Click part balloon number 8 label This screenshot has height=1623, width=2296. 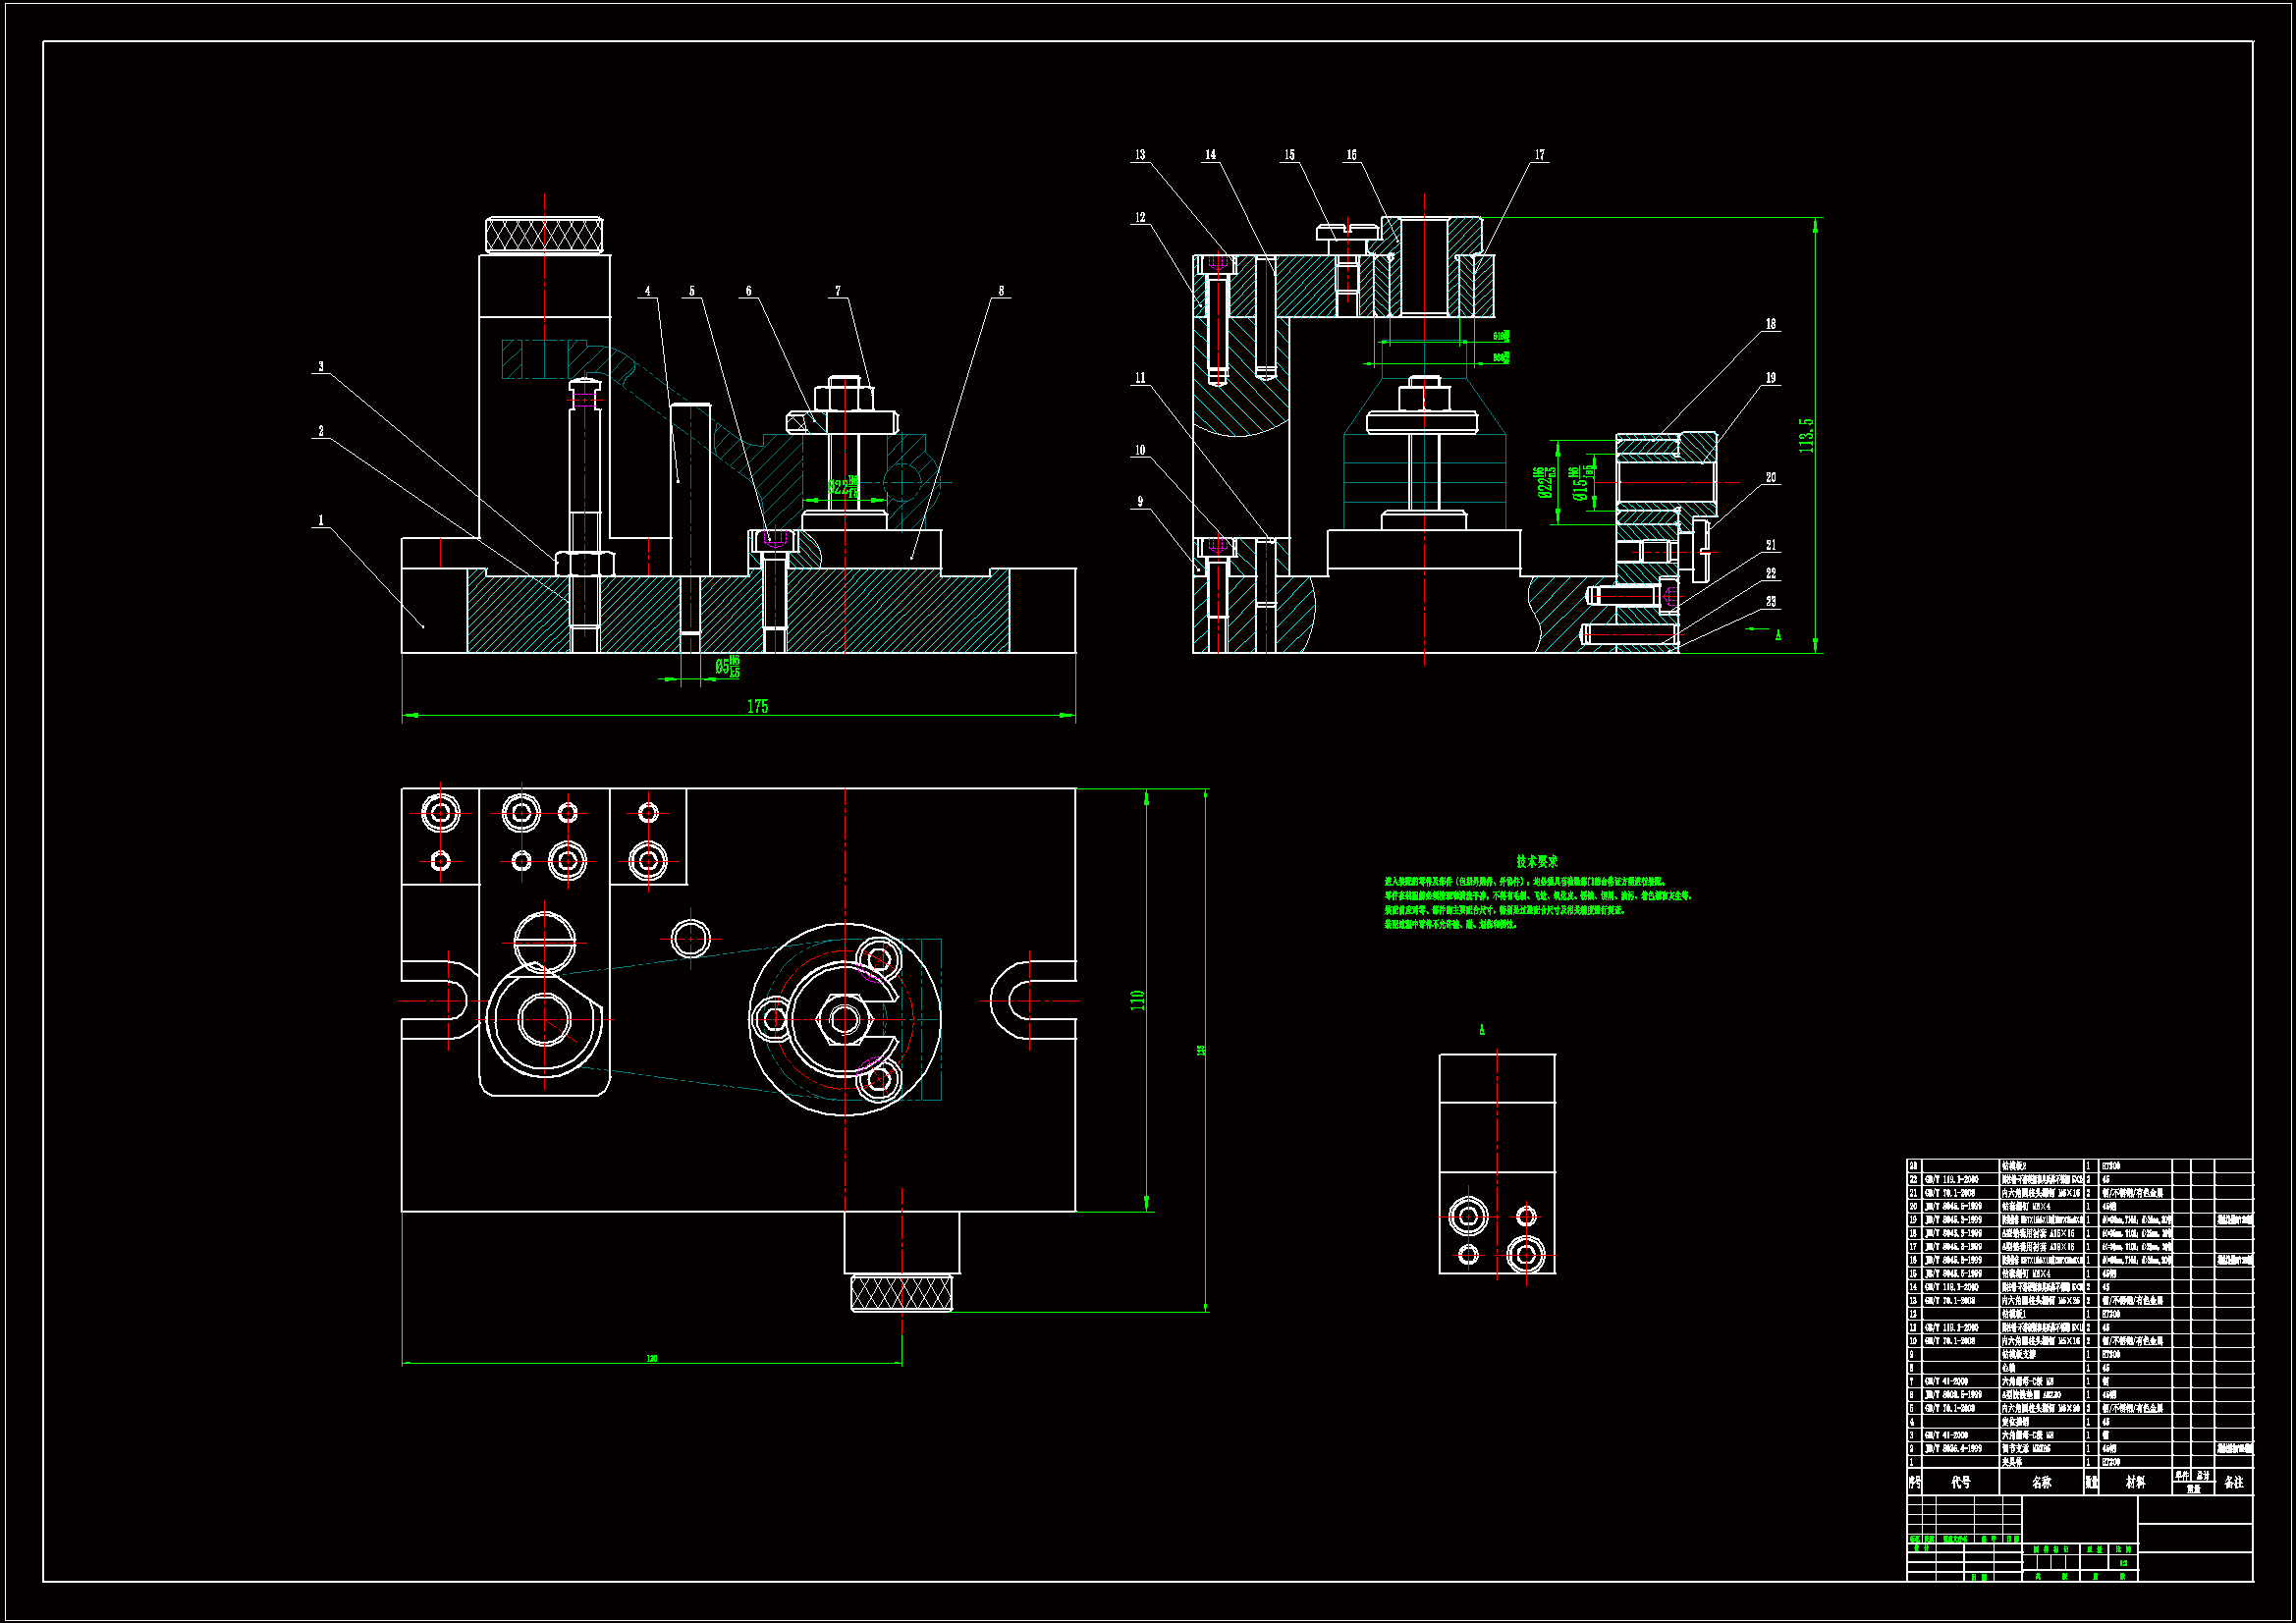pos(1001,292)
